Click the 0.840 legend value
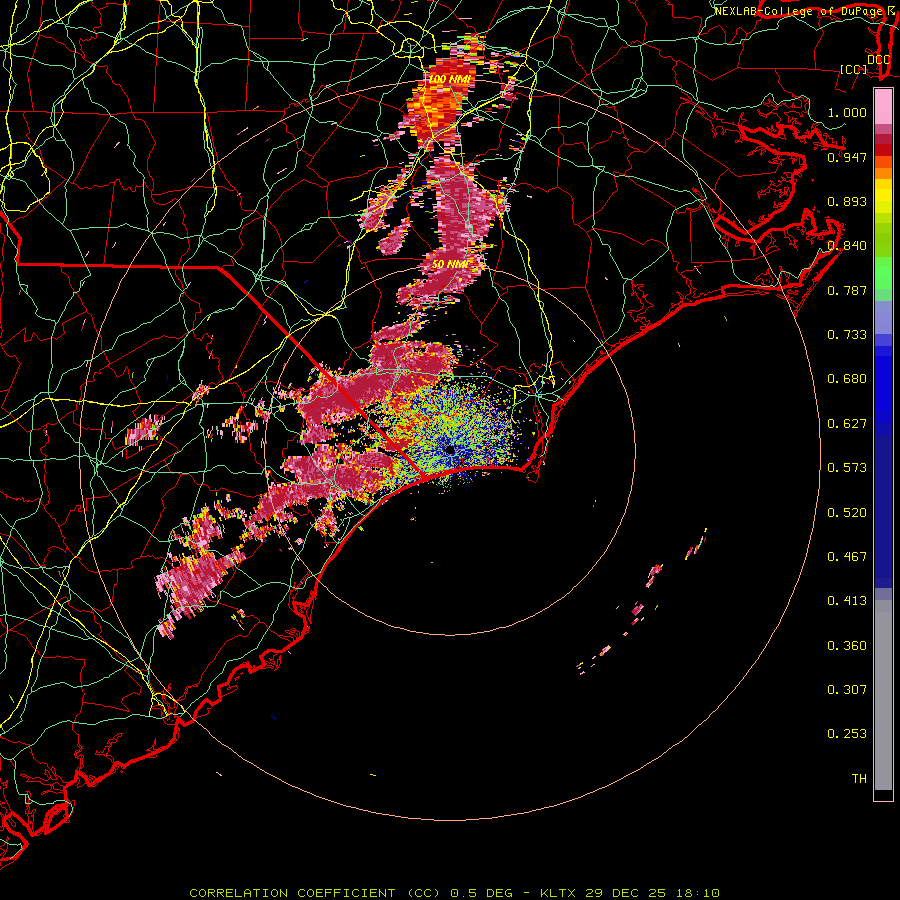 tap(847, 246)
